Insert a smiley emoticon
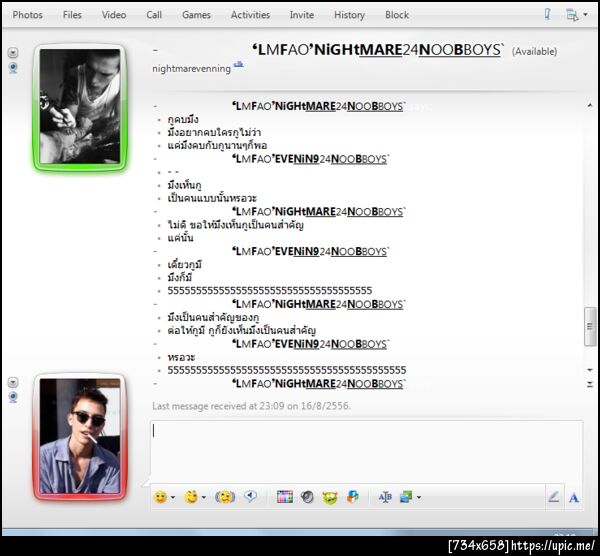 pyautogui.click(x=160, y=497)
